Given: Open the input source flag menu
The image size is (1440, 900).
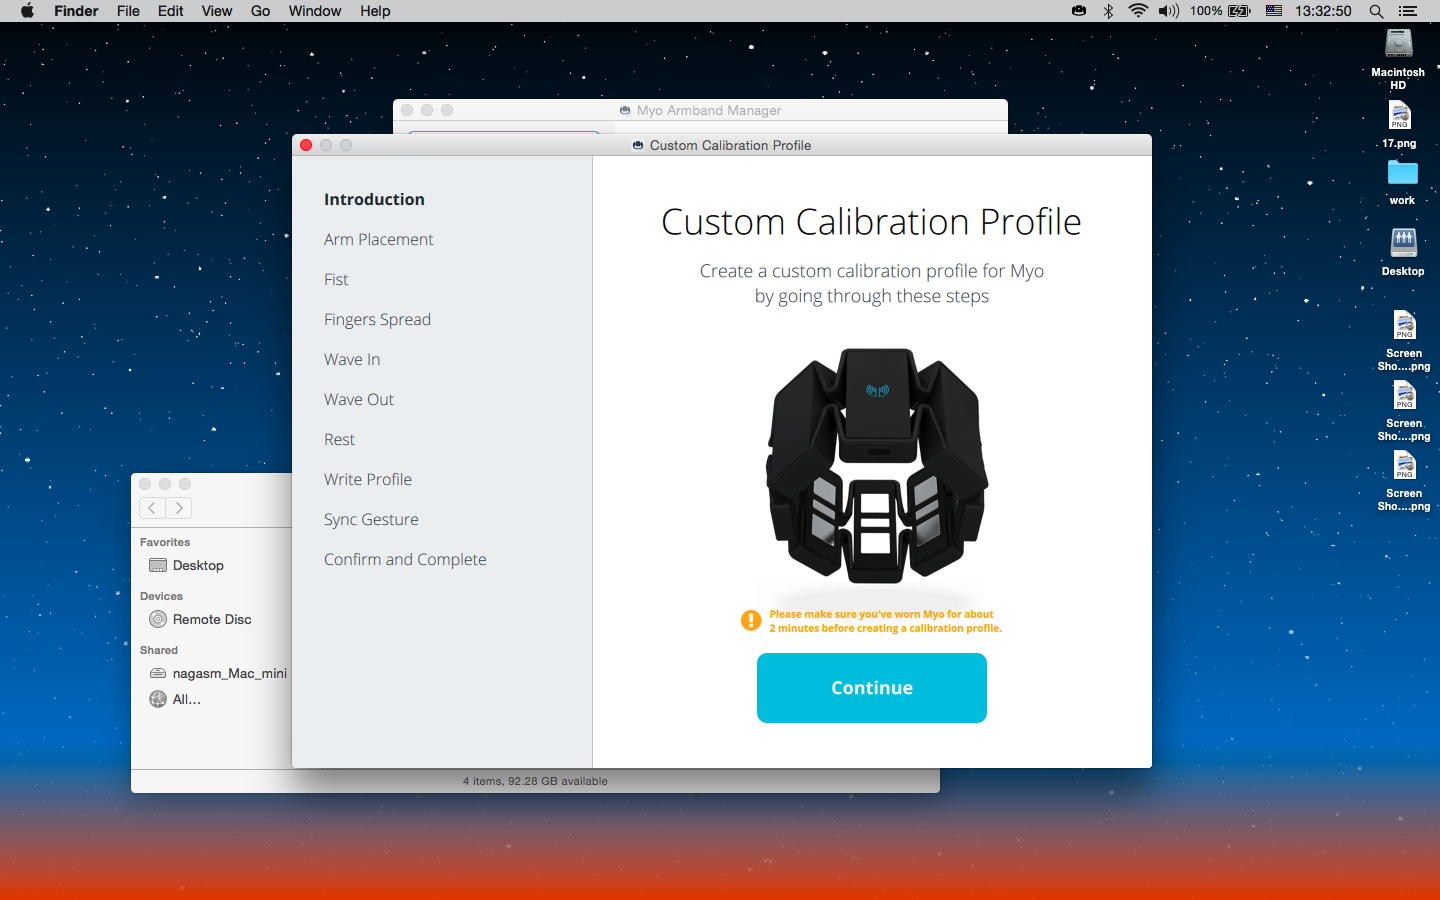Looking at the screenshot, I should click(x=1274, y=11).
